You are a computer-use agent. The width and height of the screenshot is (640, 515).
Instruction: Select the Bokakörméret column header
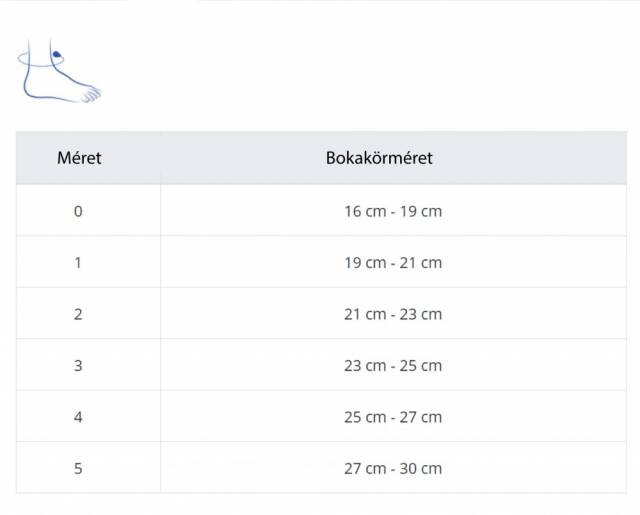click(x=379, y=158)
